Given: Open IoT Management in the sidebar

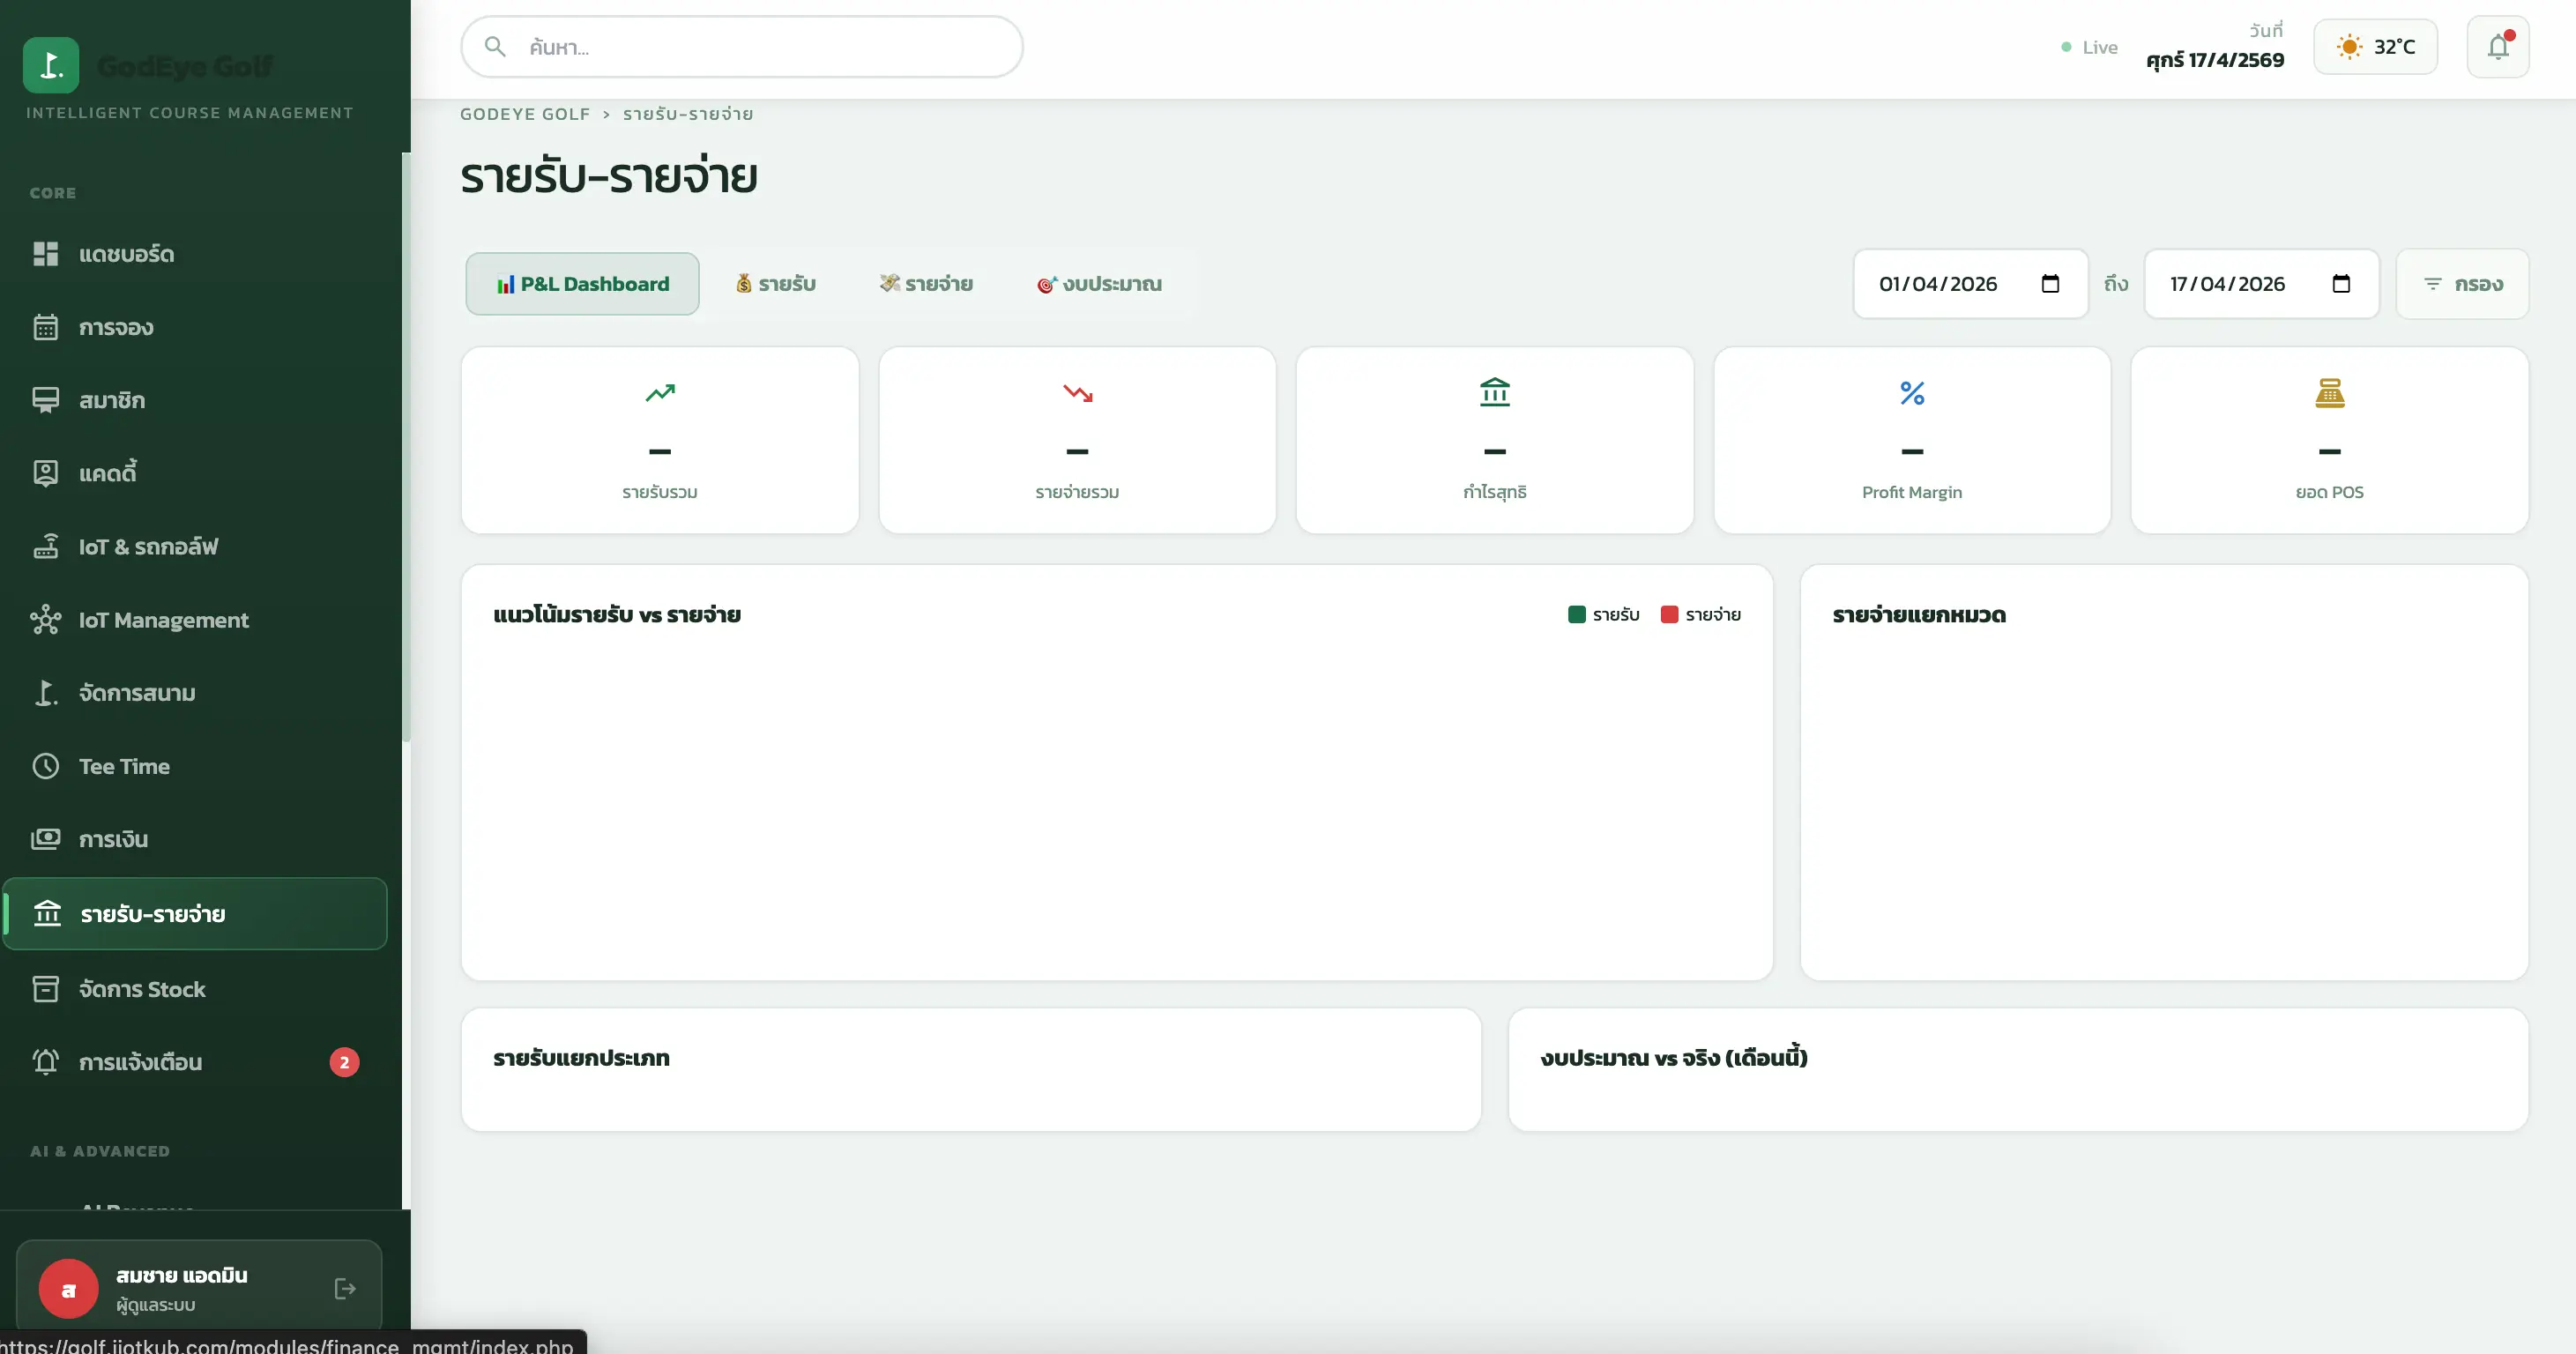Looking at the screenshot, I should click(x=195, y=620).
